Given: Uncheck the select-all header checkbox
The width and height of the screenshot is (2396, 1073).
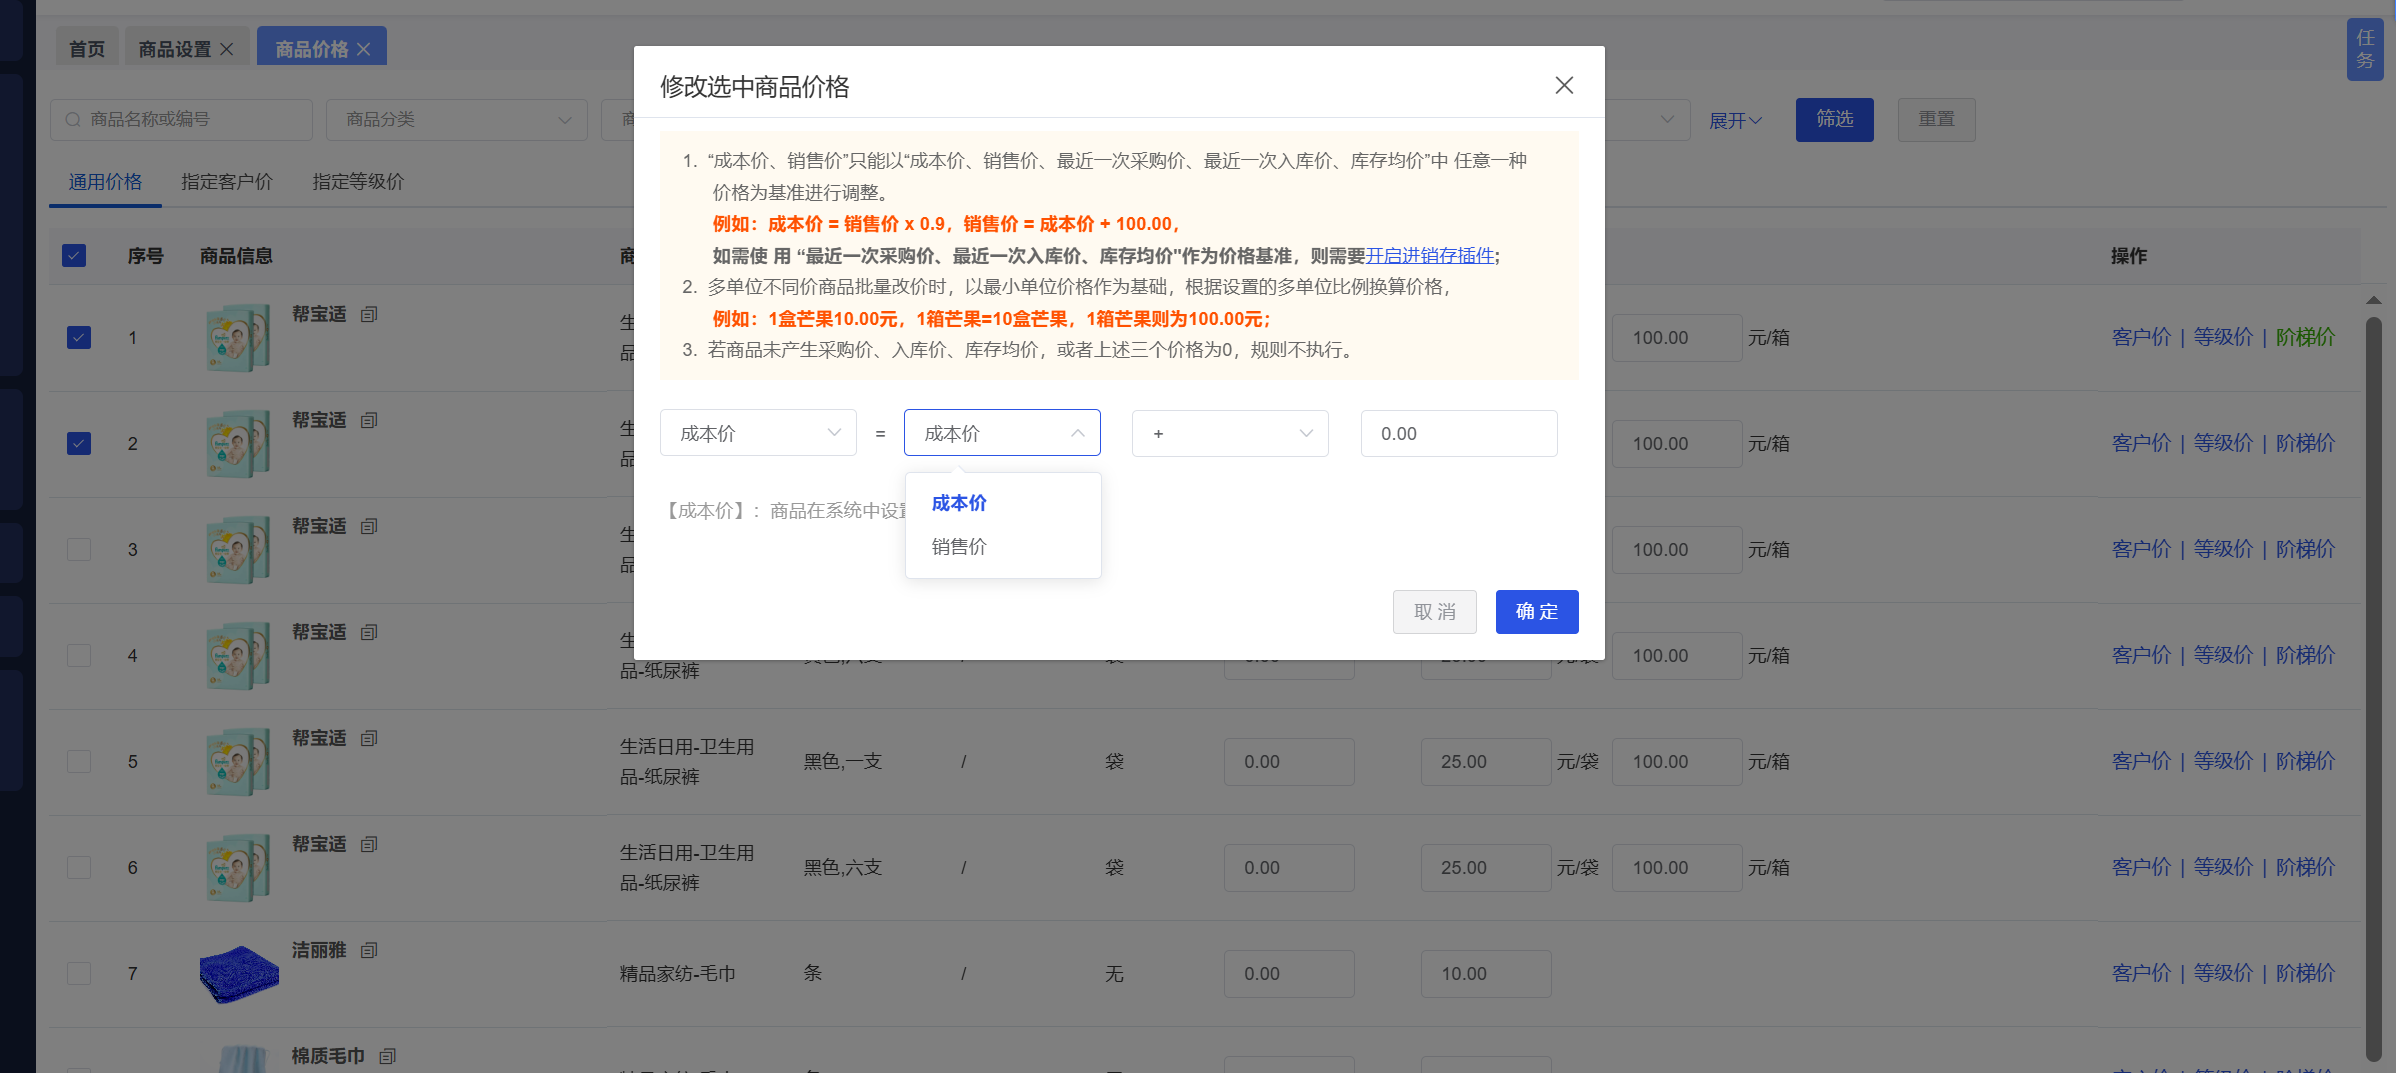Looking at the screenshot, I should tap(74, 256).
